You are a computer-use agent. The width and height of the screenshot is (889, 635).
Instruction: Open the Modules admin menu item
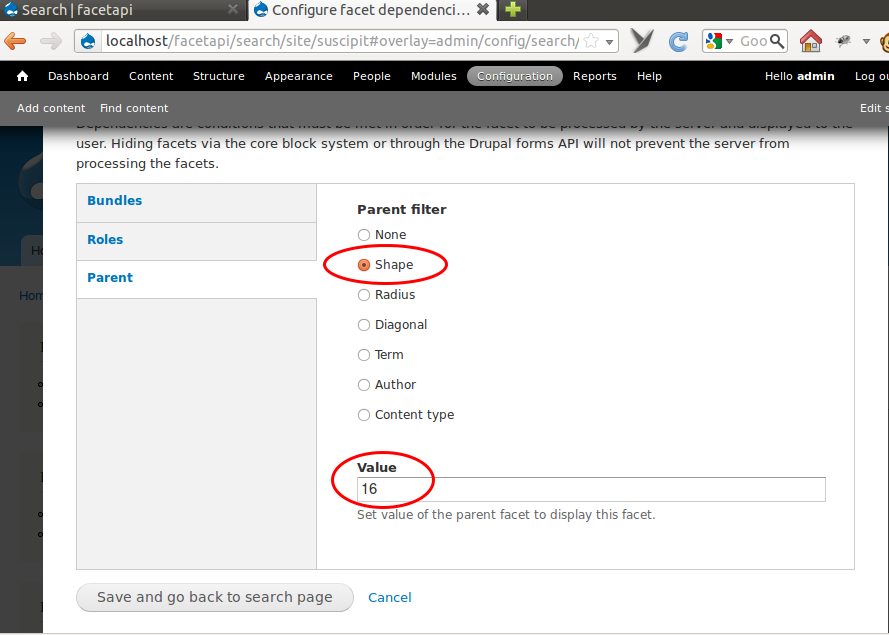434,76
